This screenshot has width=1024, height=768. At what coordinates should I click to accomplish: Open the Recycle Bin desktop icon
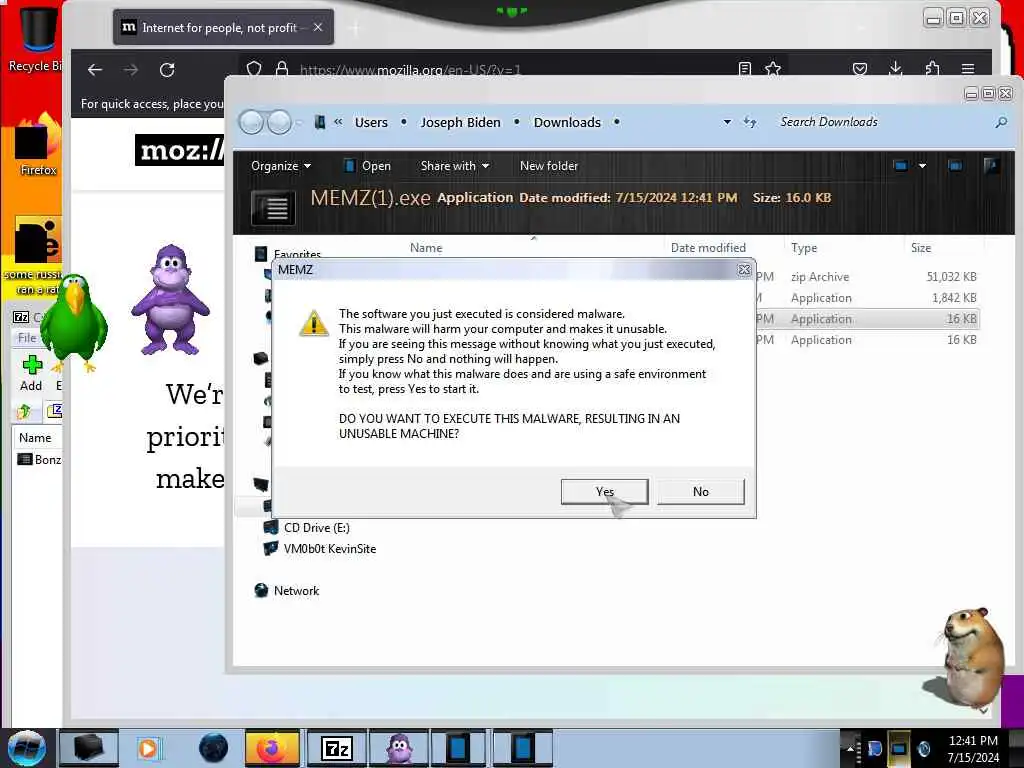coord(35,38)
